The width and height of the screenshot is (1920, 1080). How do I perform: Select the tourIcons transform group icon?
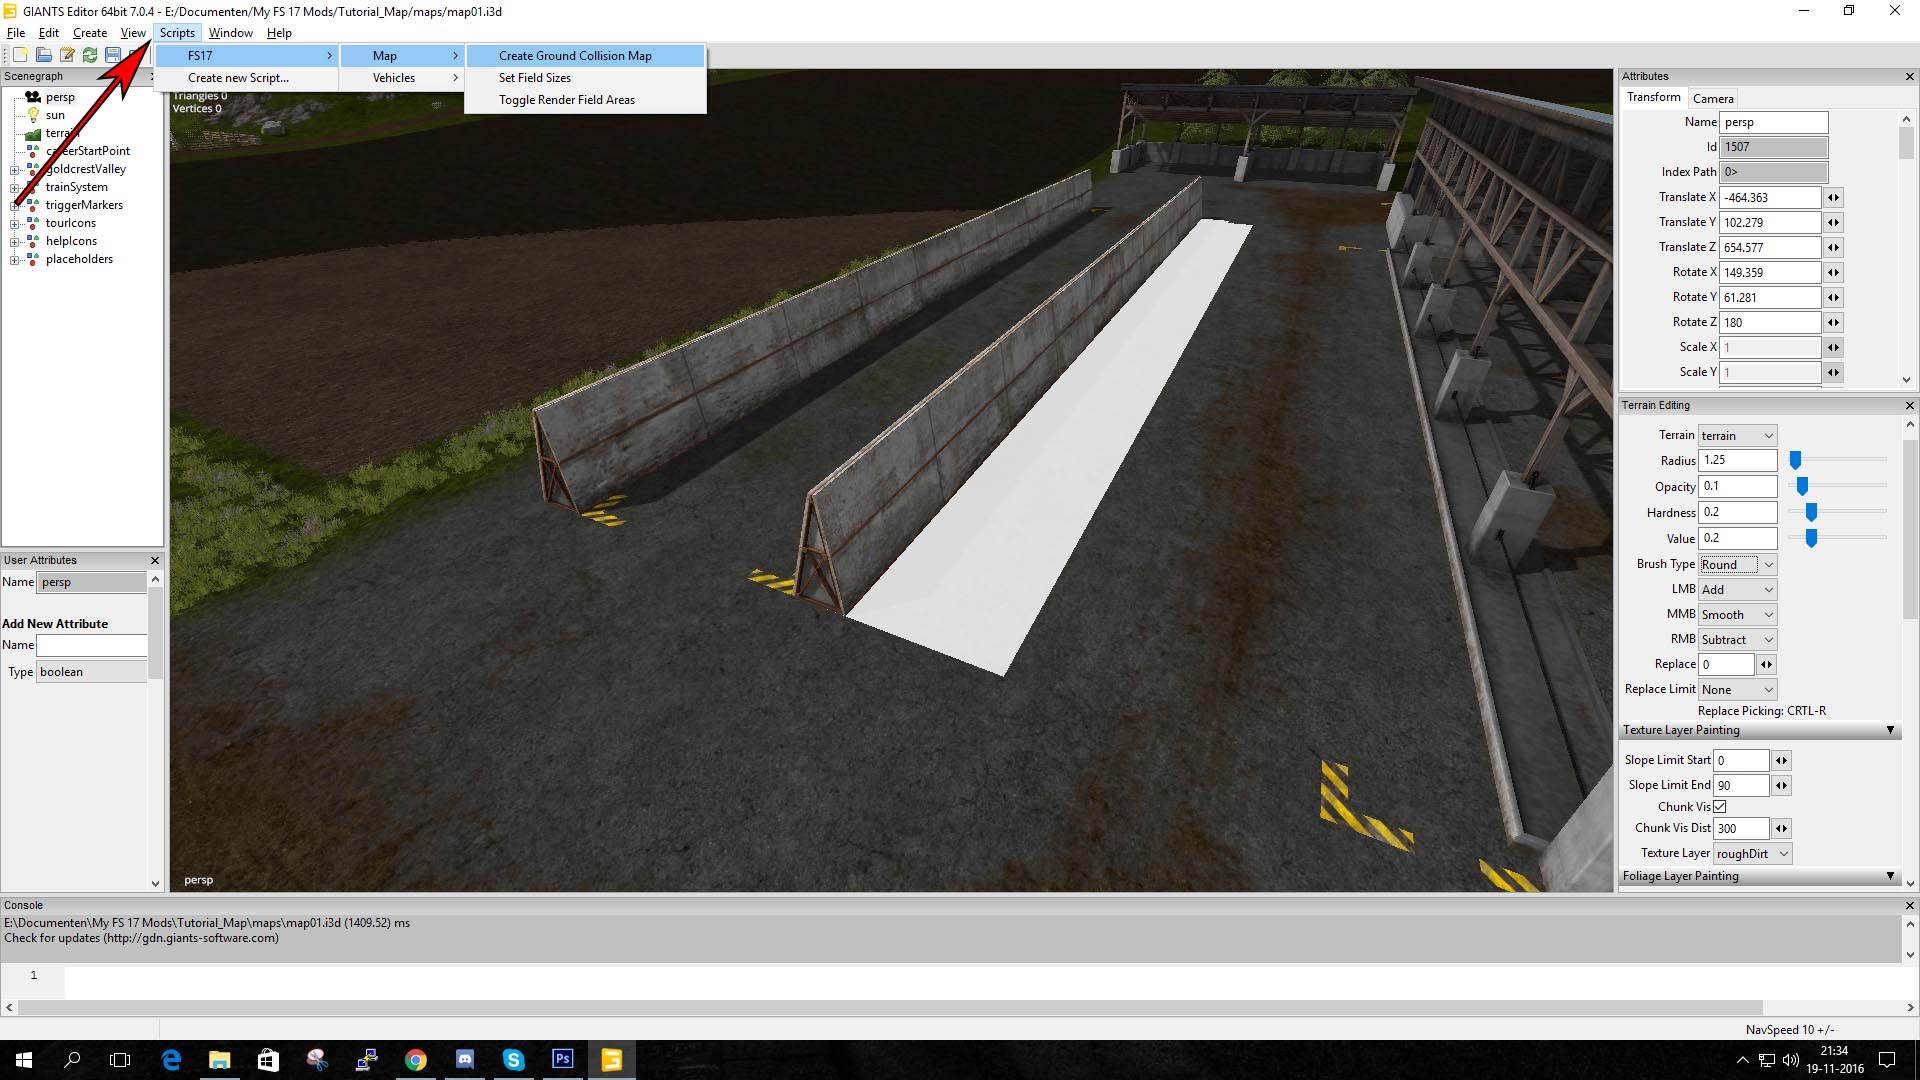(x=33, y=223)
